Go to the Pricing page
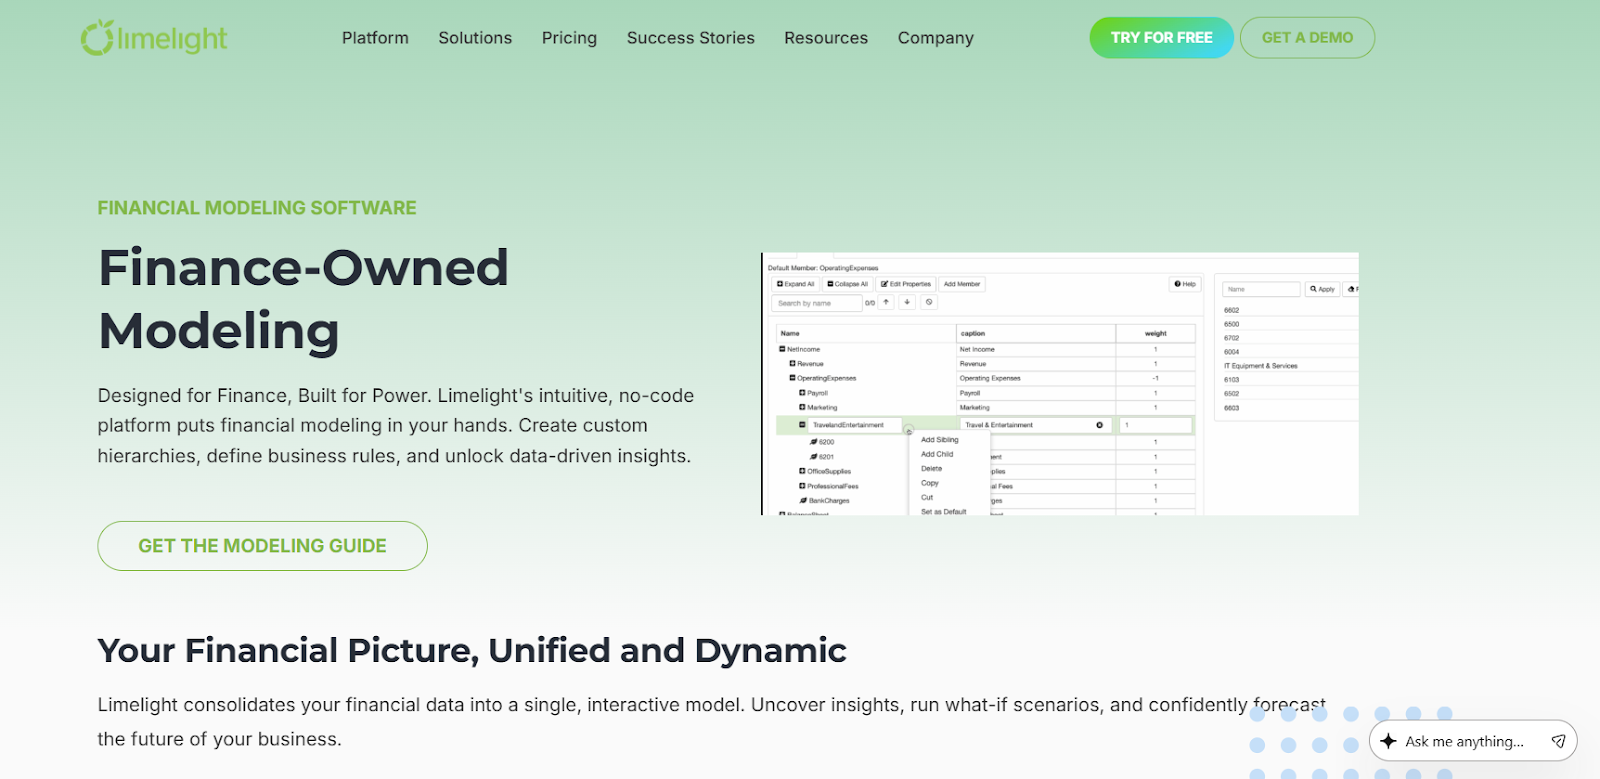1600x779 pixels. (569, 38)
